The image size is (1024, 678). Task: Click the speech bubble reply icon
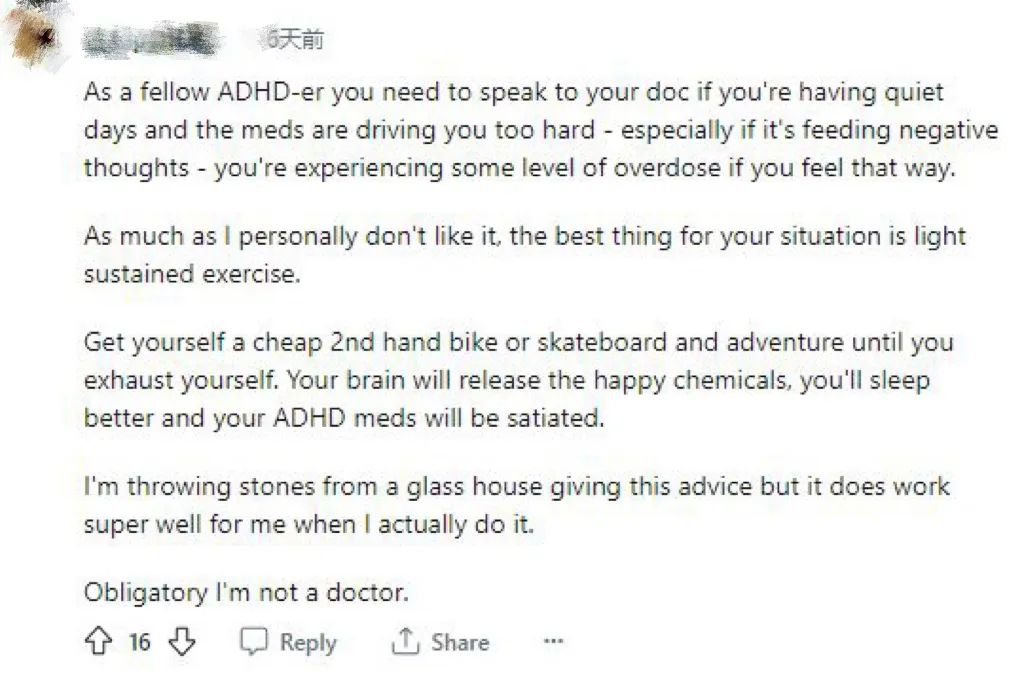coord(255,641)
